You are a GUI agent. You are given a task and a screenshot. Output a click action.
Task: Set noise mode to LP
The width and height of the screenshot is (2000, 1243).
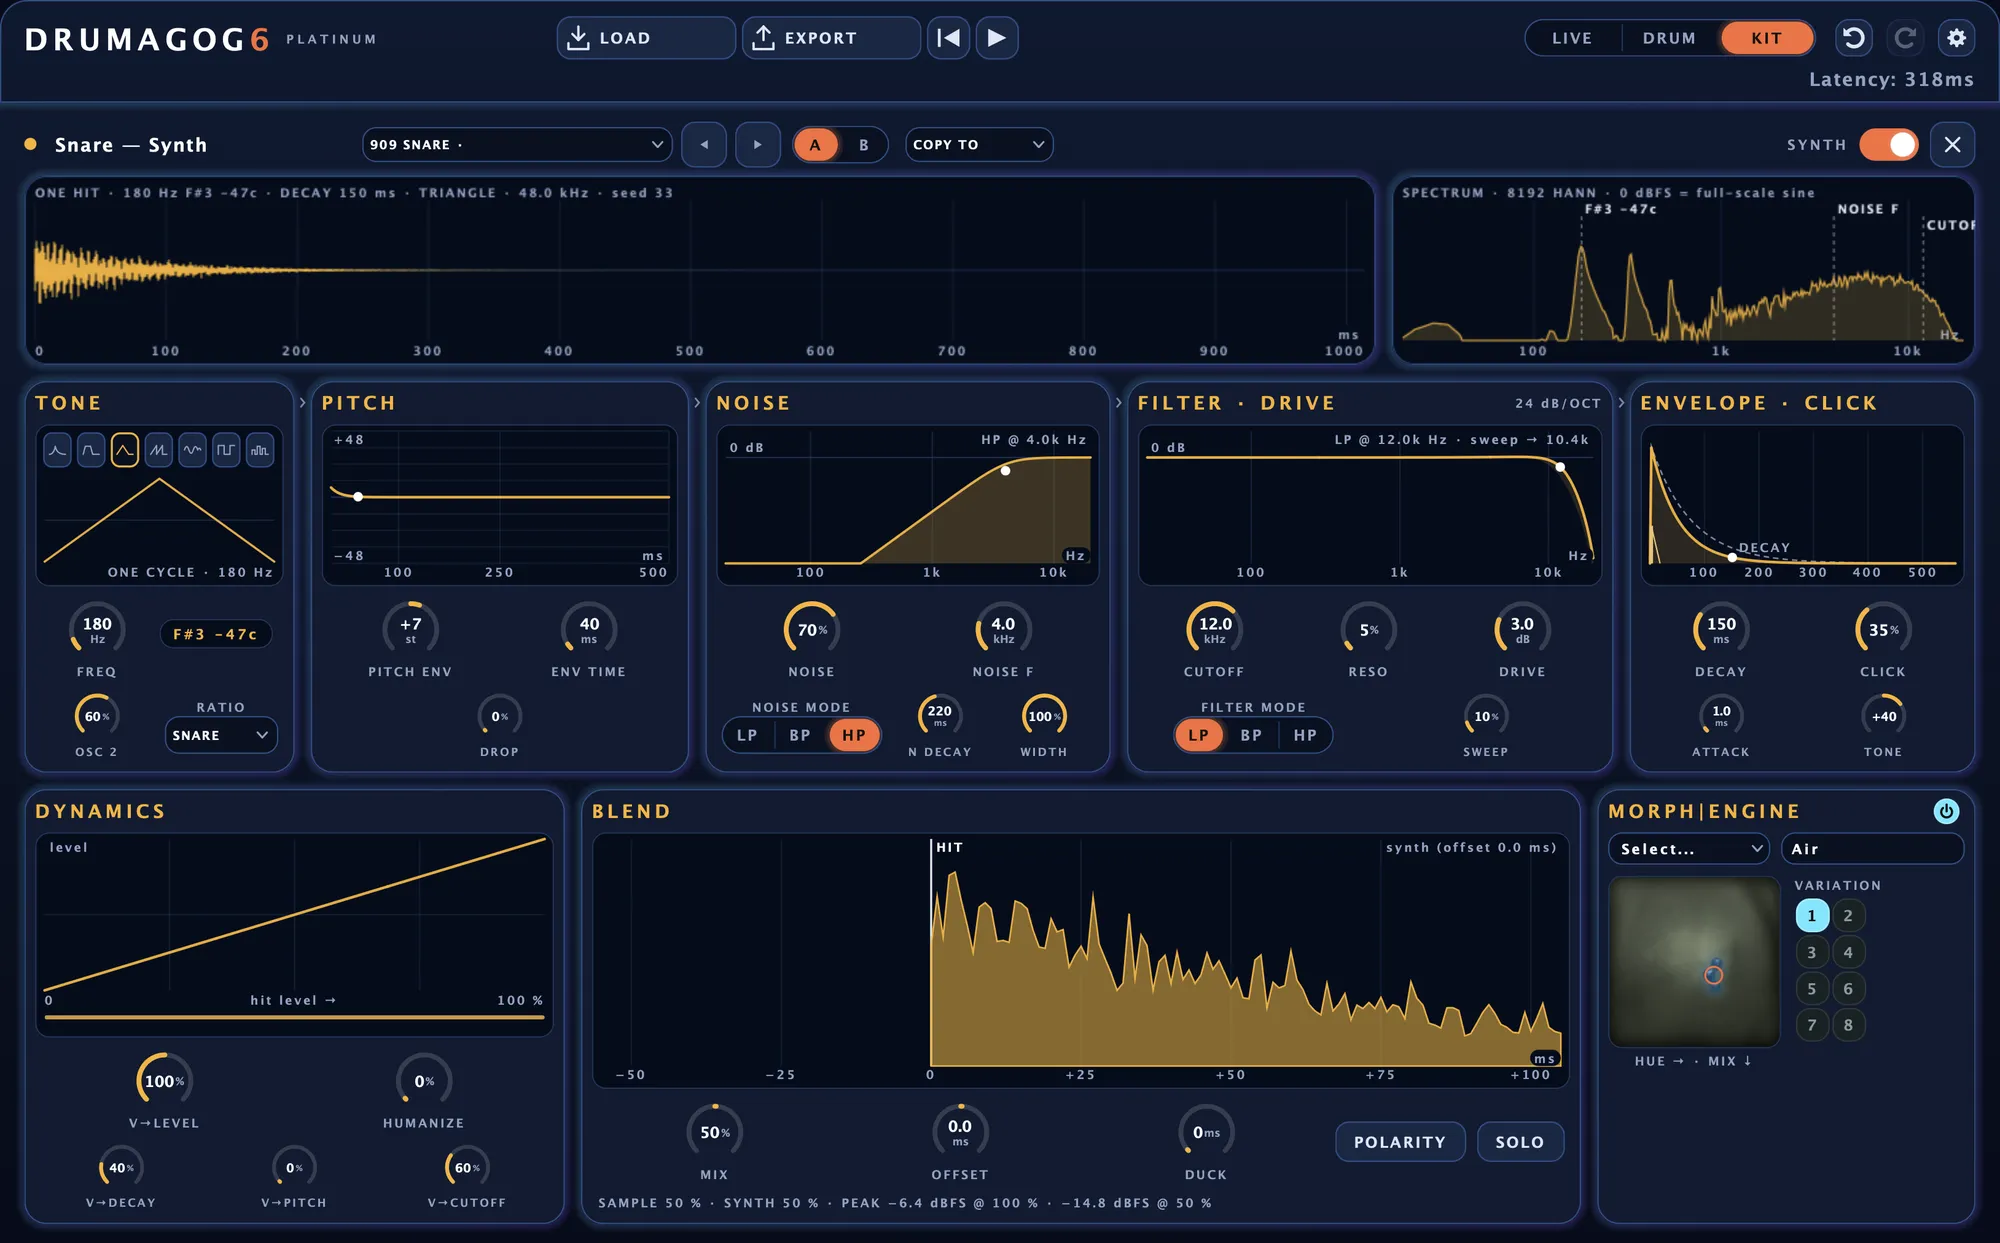748,735
